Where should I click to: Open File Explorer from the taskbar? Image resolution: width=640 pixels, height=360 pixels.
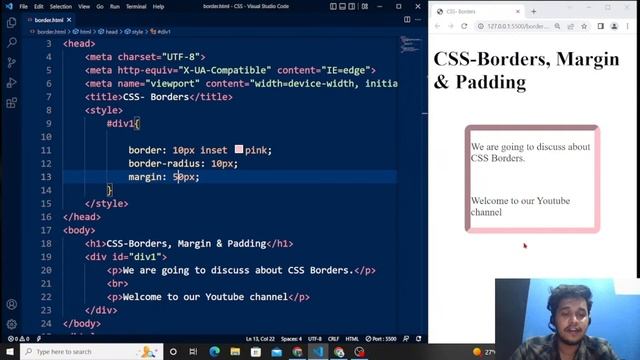235,351
